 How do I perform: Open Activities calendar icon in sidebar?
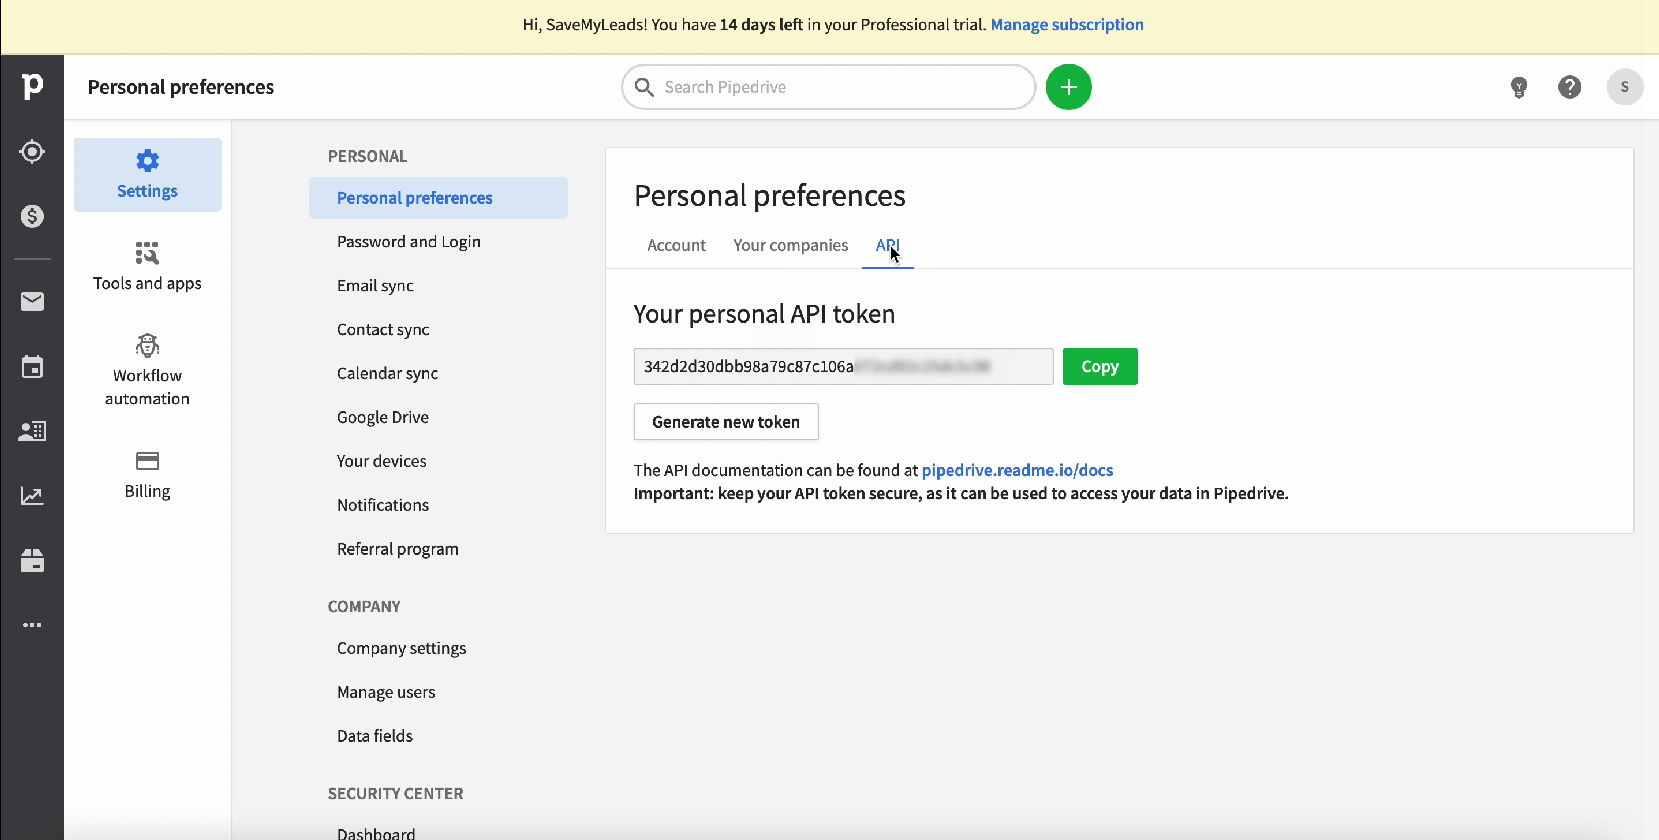click(32, 367)
